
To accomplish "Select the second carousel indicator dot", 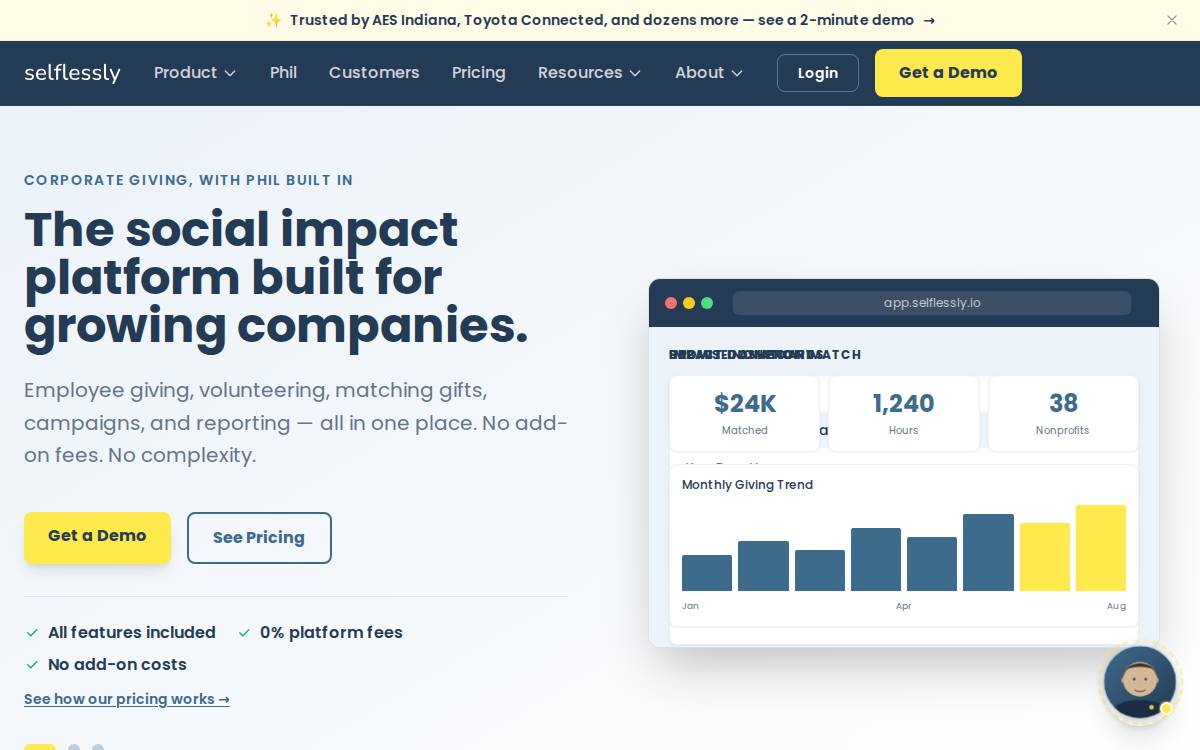I will [74, 747].
